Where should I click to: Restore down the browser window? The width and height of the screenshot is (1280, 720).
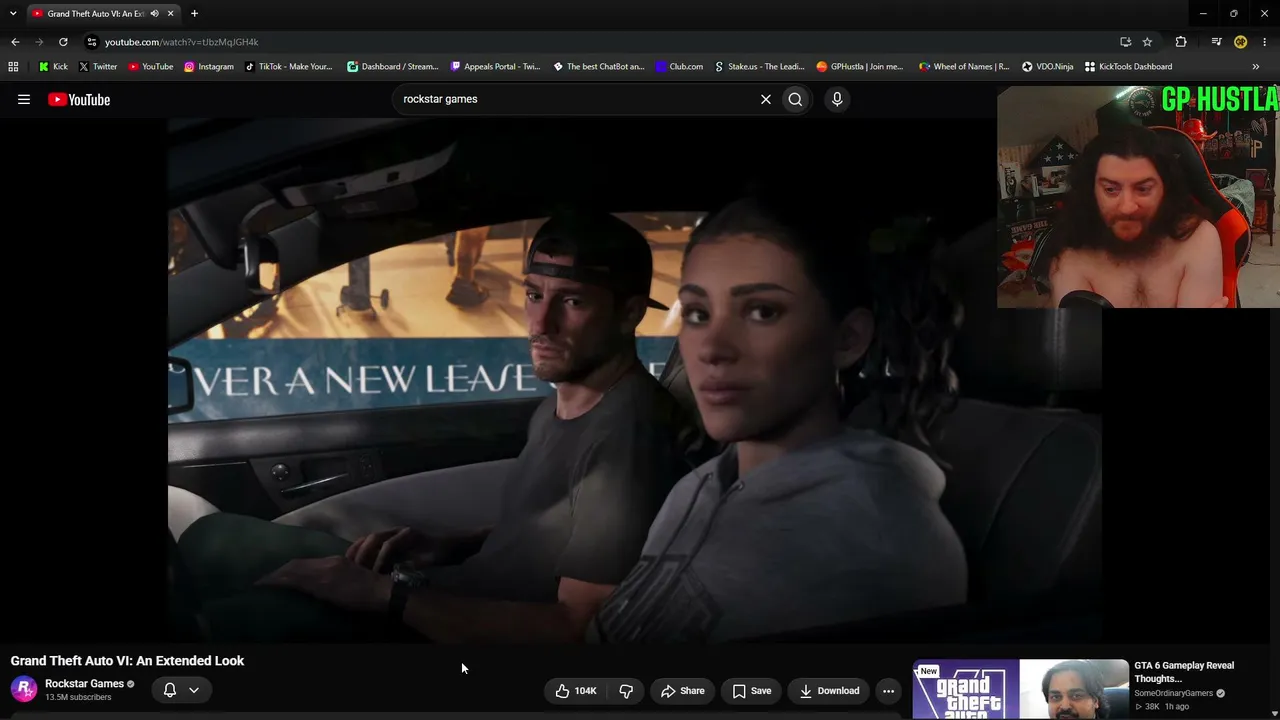click(1233, 13)
